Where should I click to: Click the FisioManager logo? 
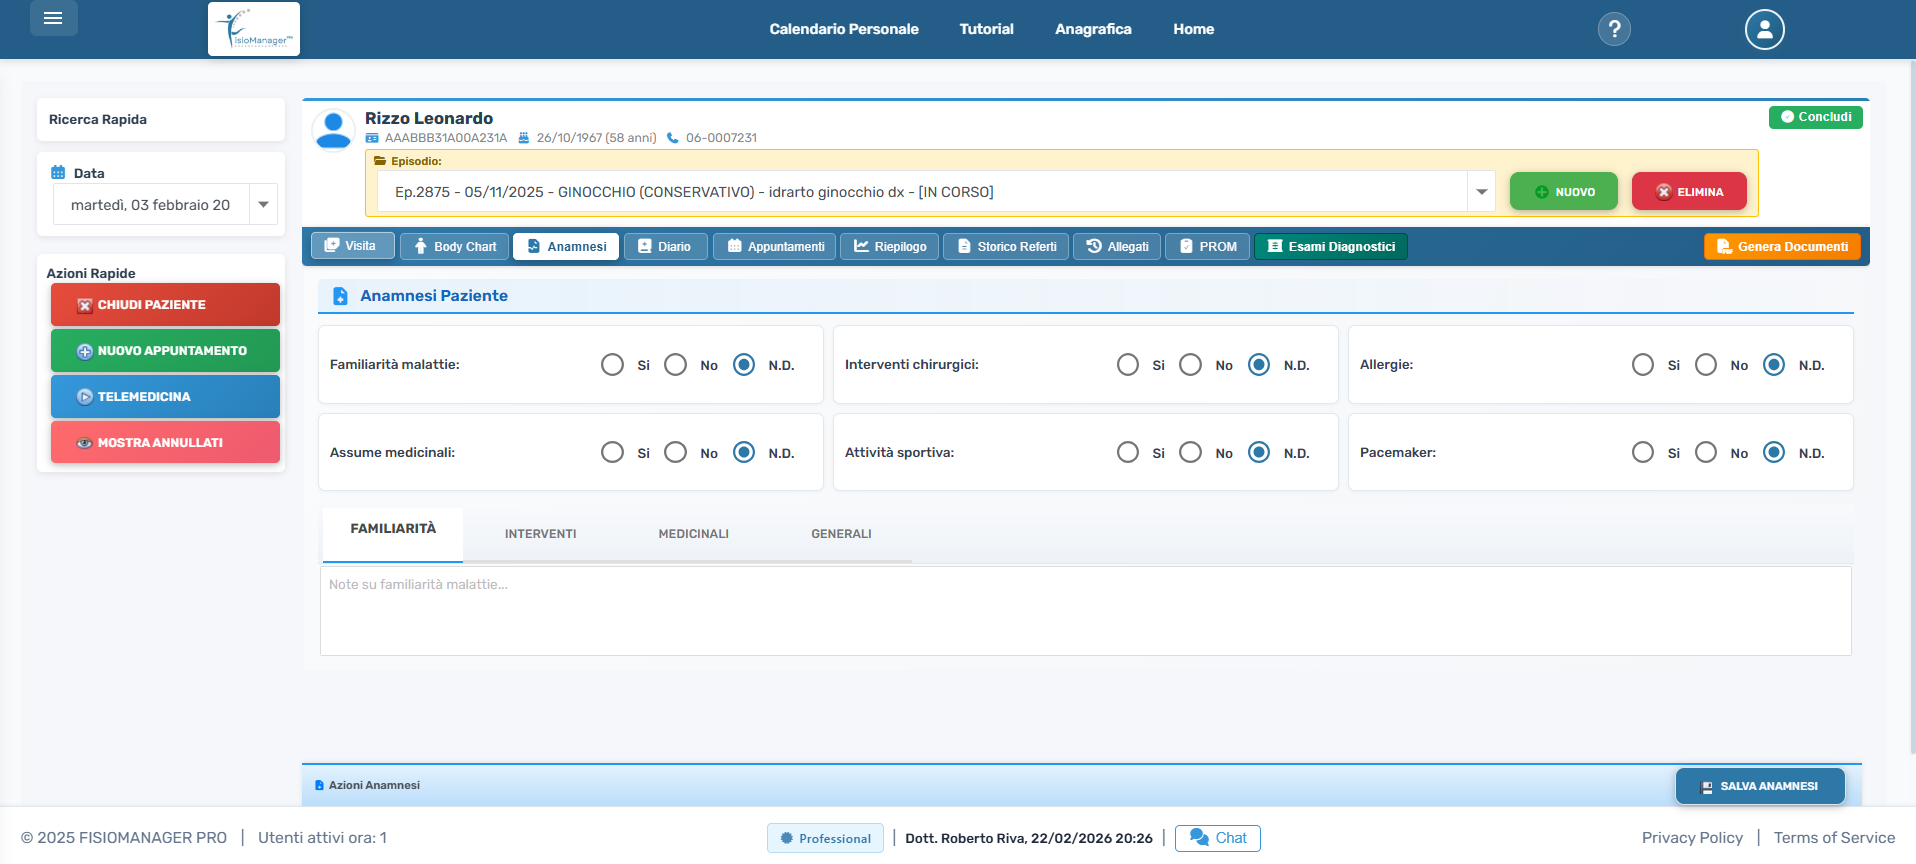254,29
